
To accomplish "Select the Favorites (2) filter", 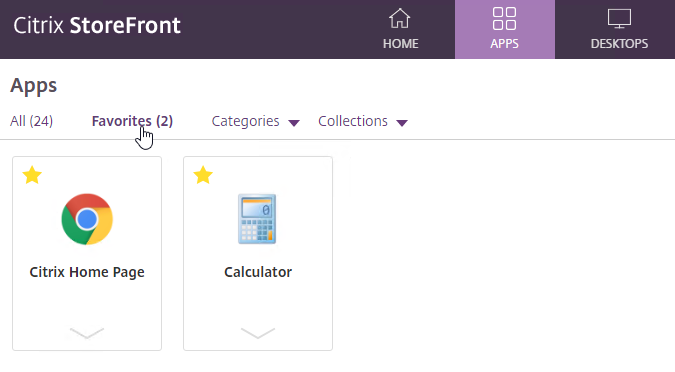I will pos(132,121).
